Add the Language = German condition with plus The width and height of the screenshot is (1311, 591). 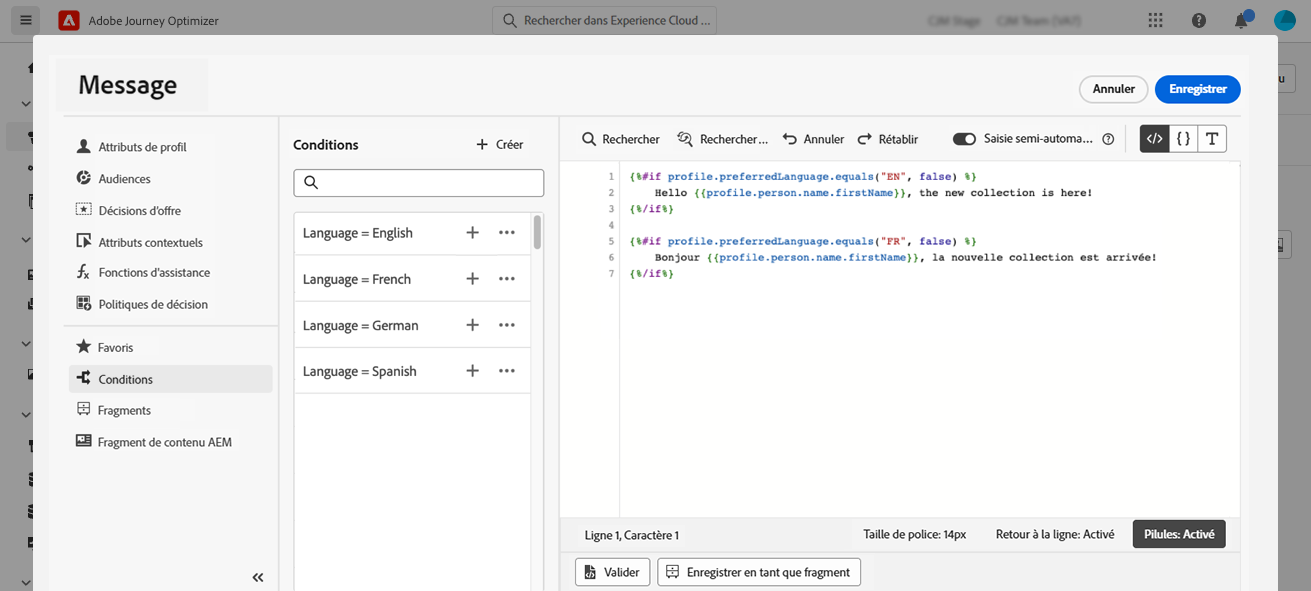[x=473, y=325]
